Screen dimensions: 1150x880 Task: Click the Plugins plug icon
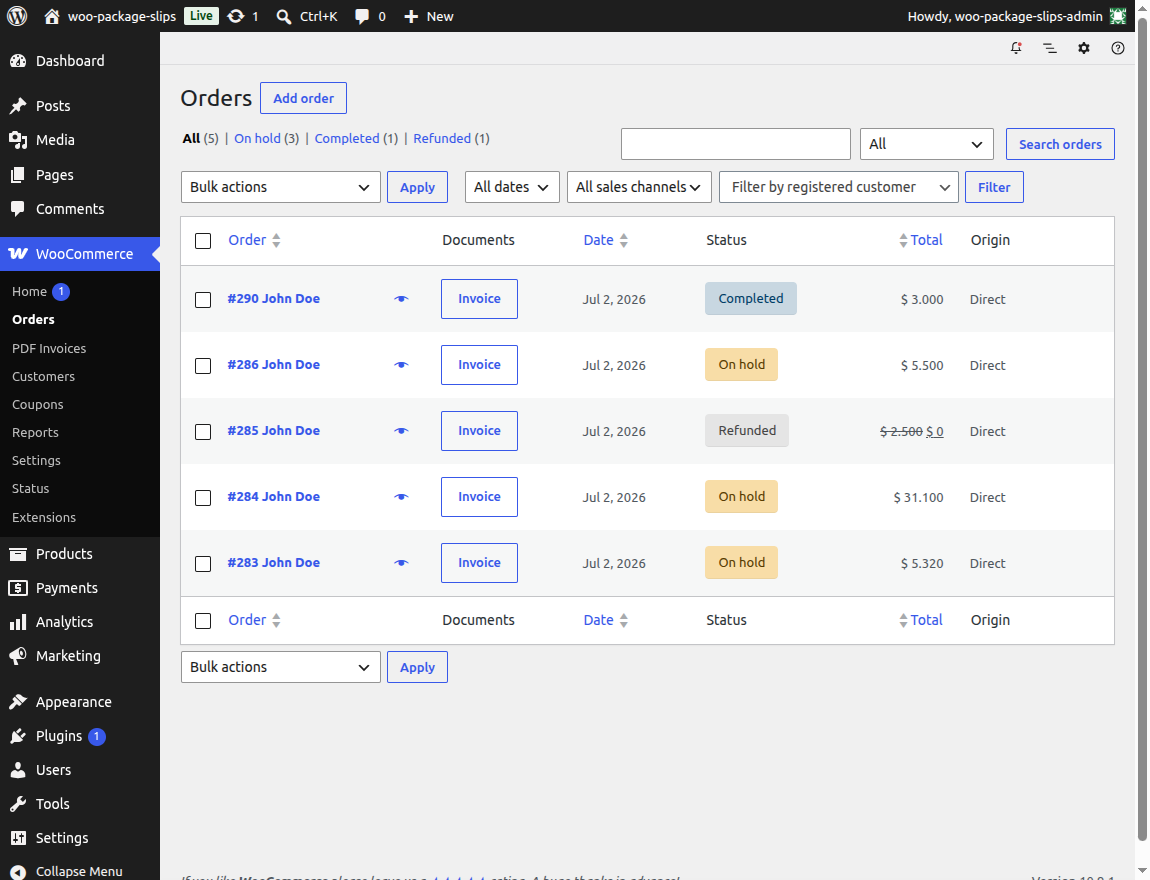tap(18, 736)
